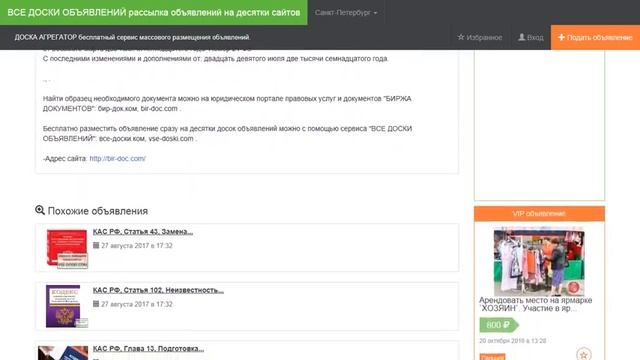Click the Похожие объявления heading
Viewport: 640px width, 360px height.
pos(98,211)
